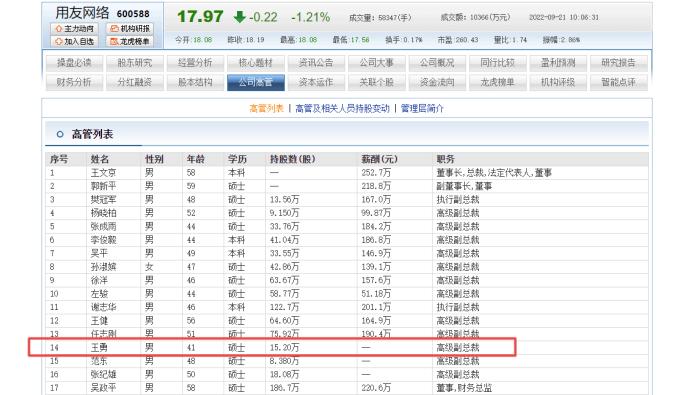Go to 分红融资 tab
Image resolution: width=692 pixels, height=395 pixels.
click(135, 83)
